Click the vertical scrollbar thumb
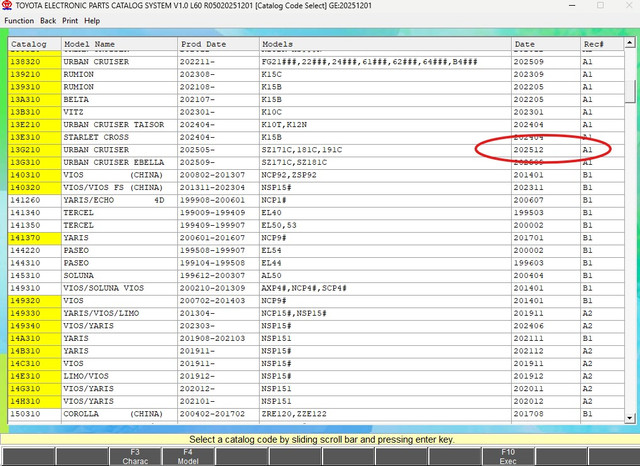Image resolution: width=640 pixels, height=466 pixels. (x=629, y=91)
